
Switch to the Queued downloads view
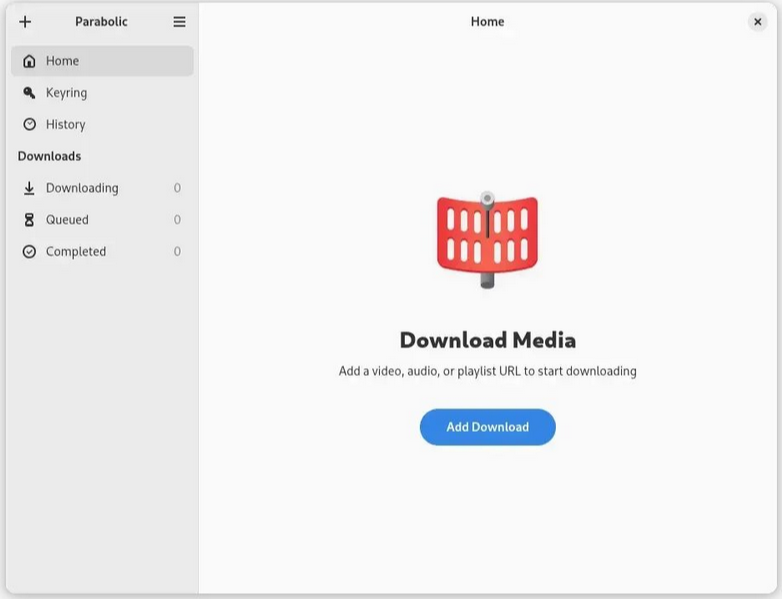[67, 220]
